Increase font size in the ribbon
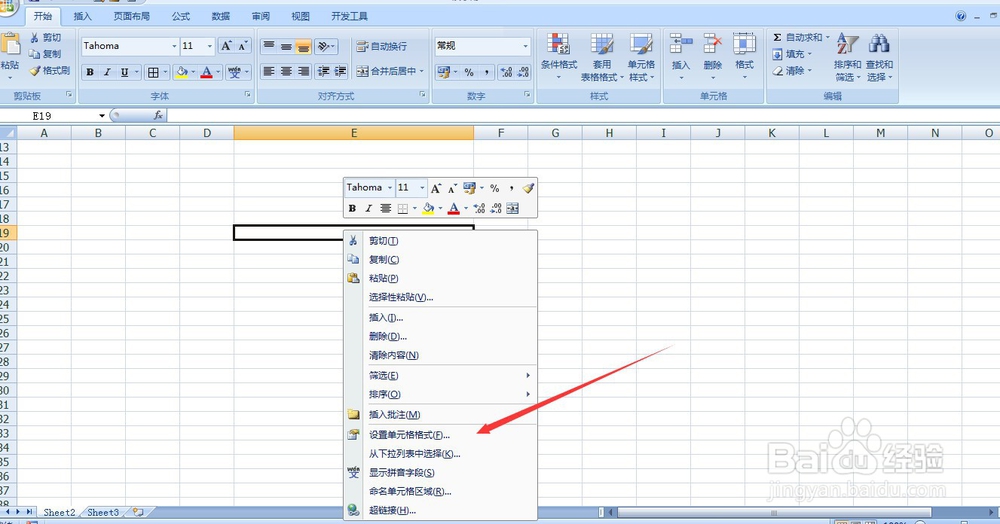This screenshot has height=524, width=1000. 226,46
